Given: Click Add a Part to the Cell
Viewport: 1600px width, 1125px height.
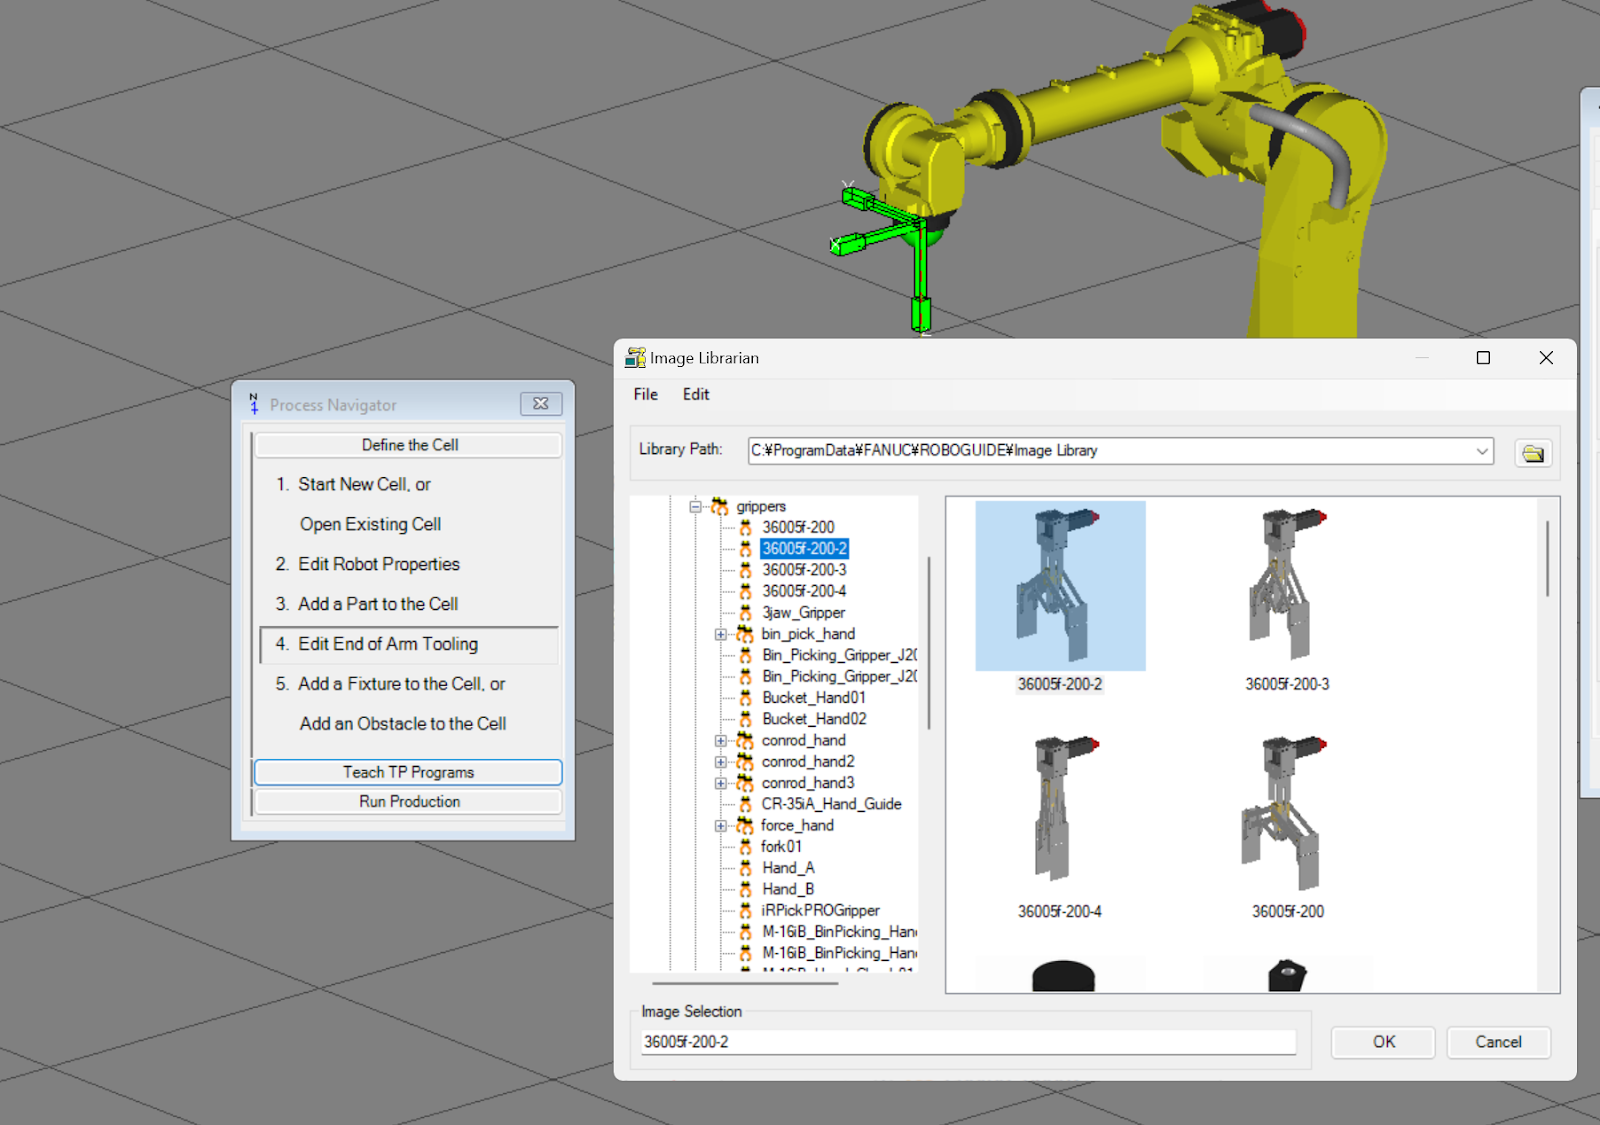Looking at the screenshot, I should (x=378, y=604).
